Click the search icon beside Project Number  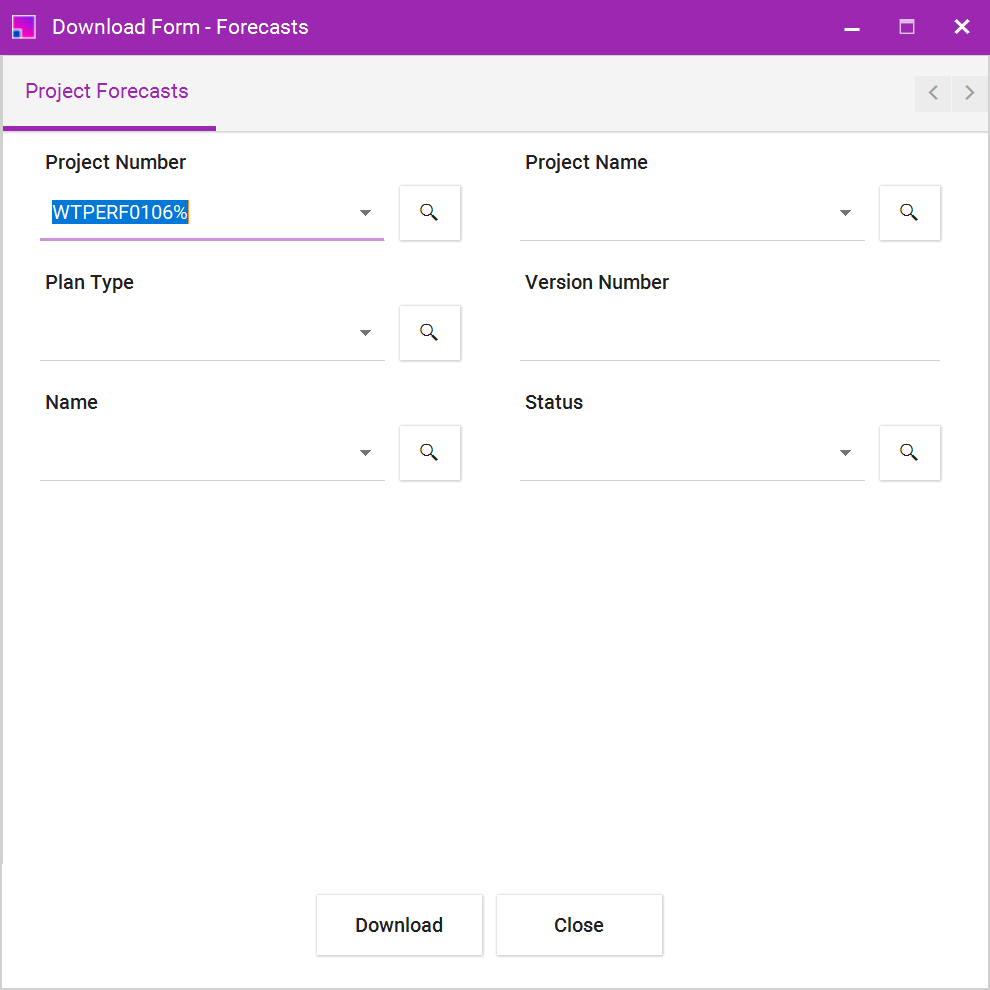pos(429,212)
